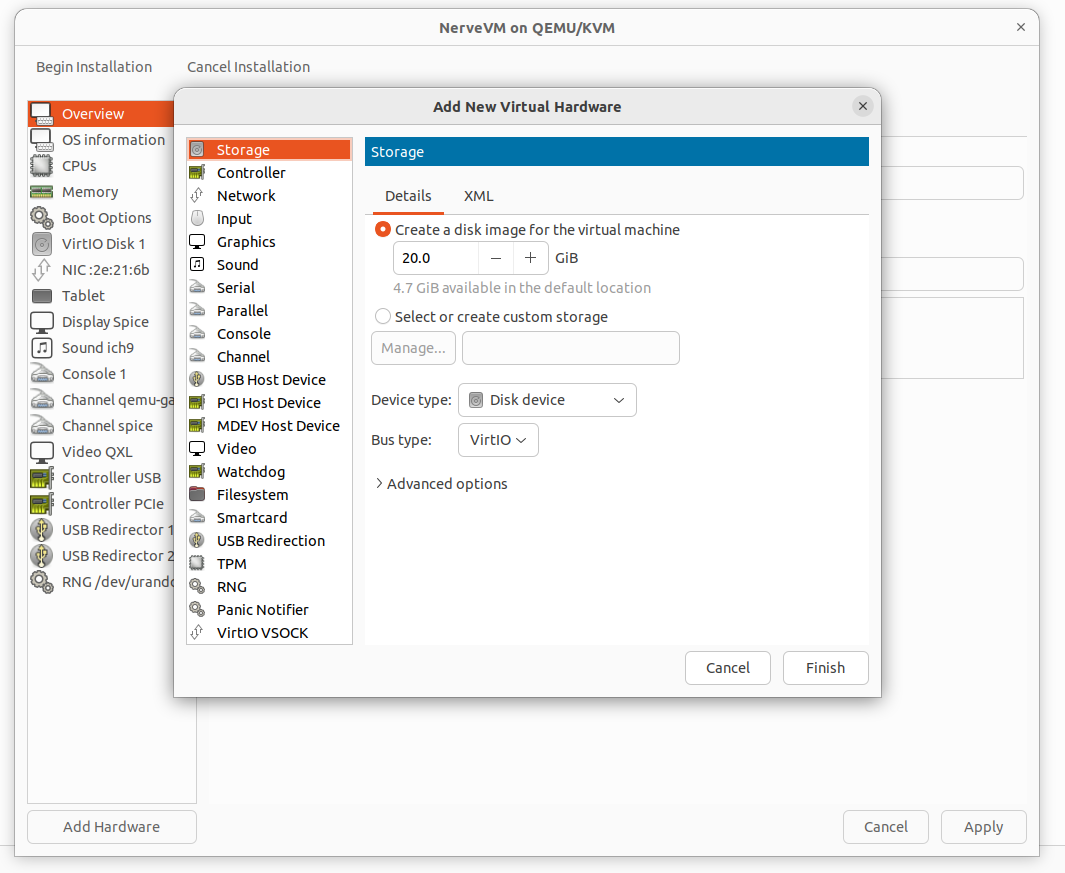The height and width of the screenshot is (873, 1065).
Task: Enable 'Create a disk image' radio option
Action: (x=383, y=230)
